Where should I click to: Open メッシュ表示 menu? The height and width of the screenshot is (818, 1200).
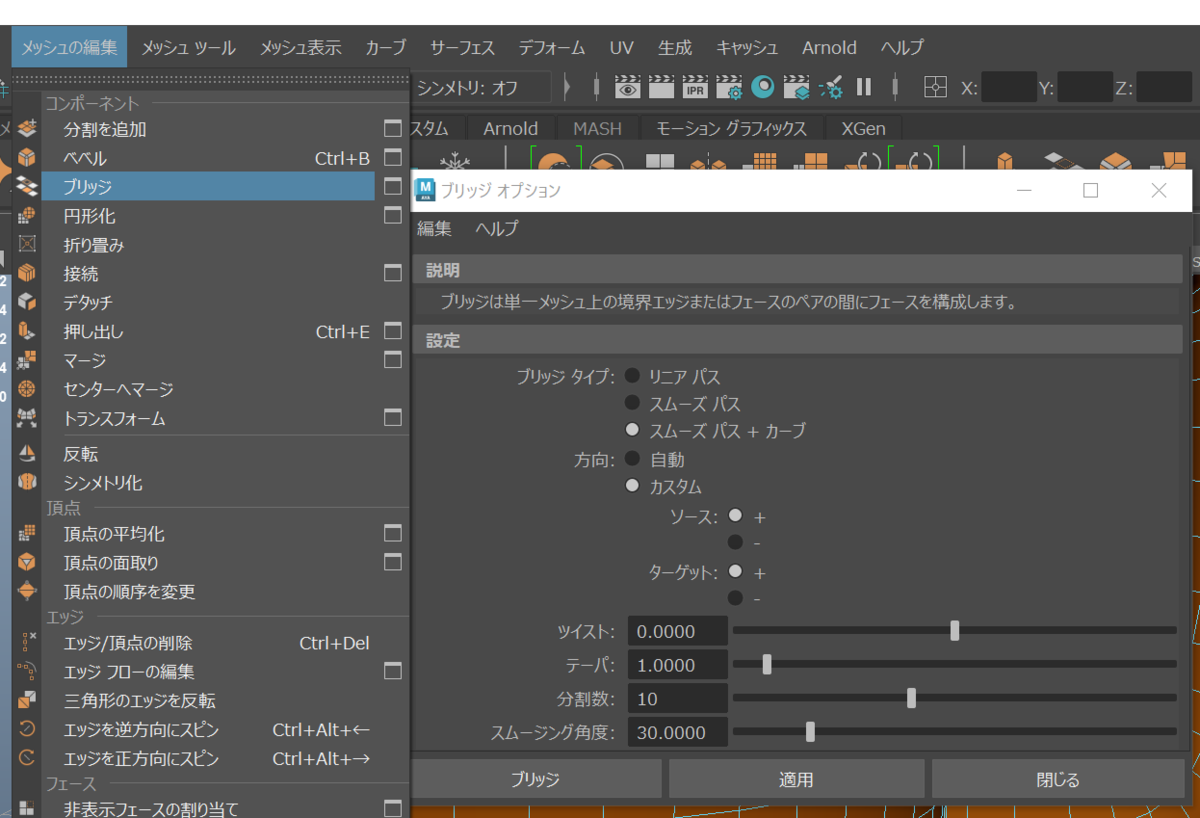300,47
